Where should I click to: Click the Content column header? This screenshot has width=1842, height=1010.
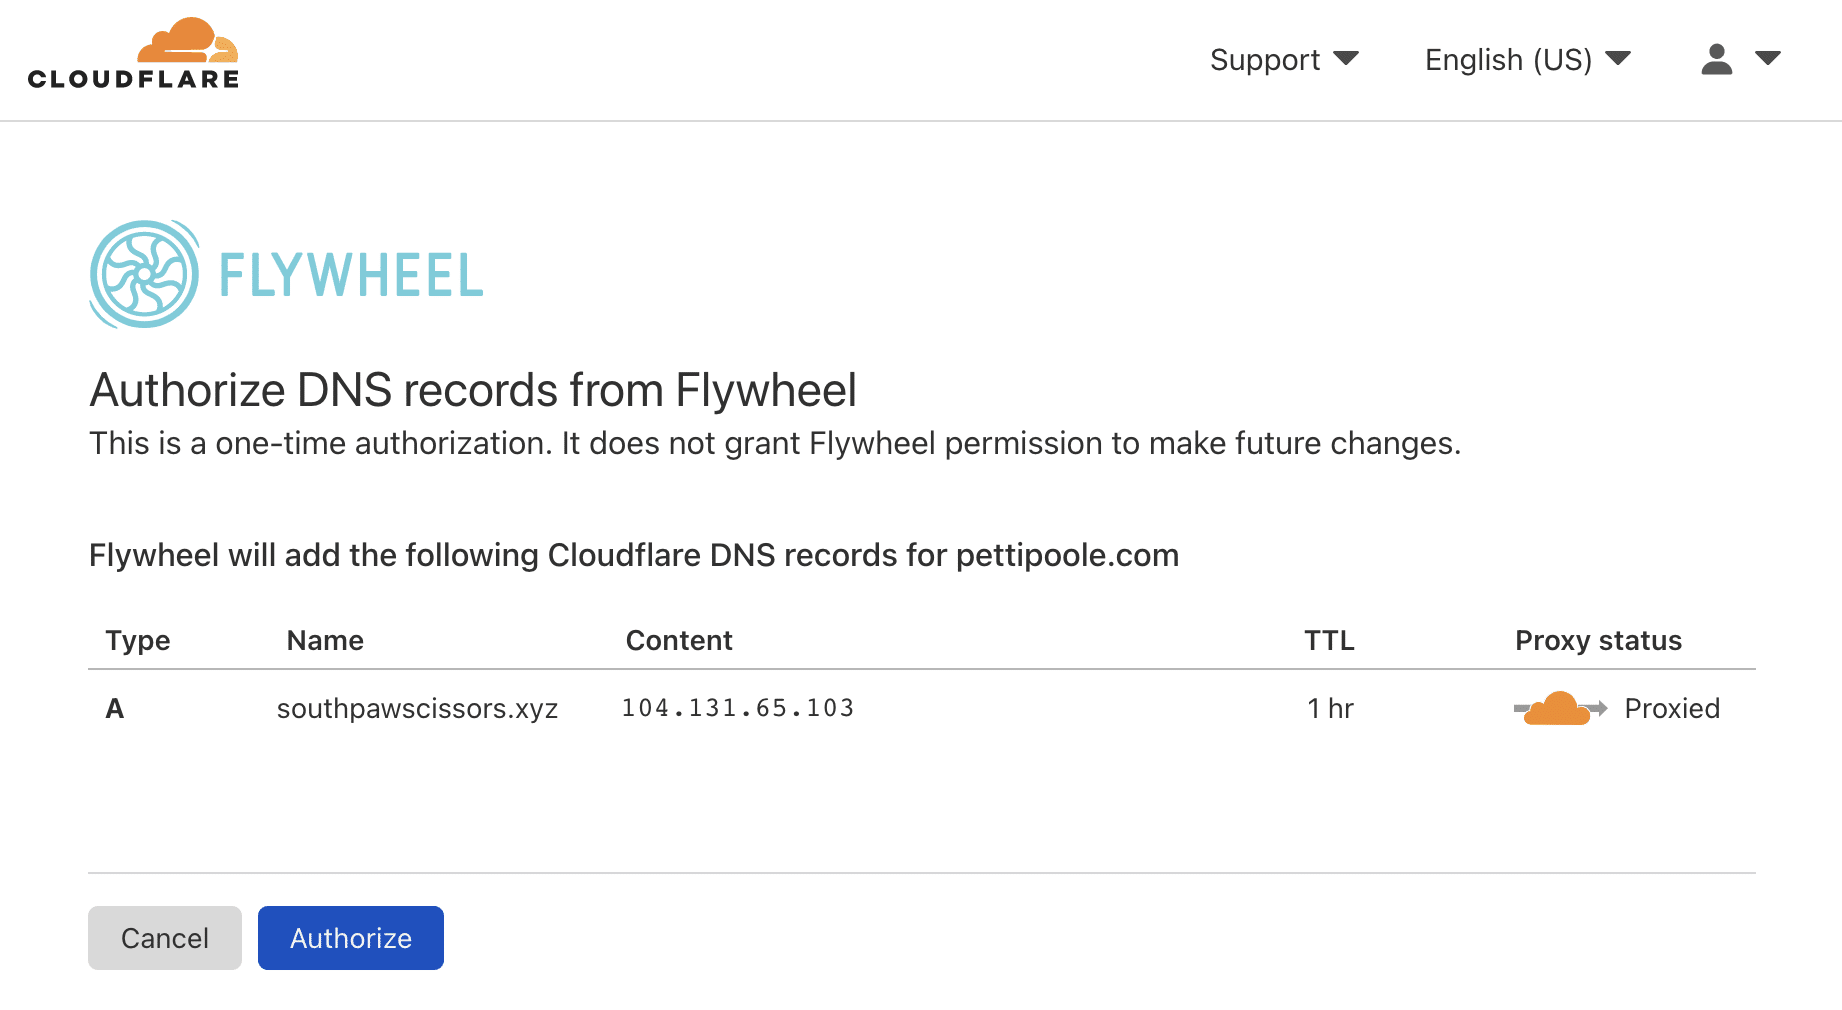(679, 640)
